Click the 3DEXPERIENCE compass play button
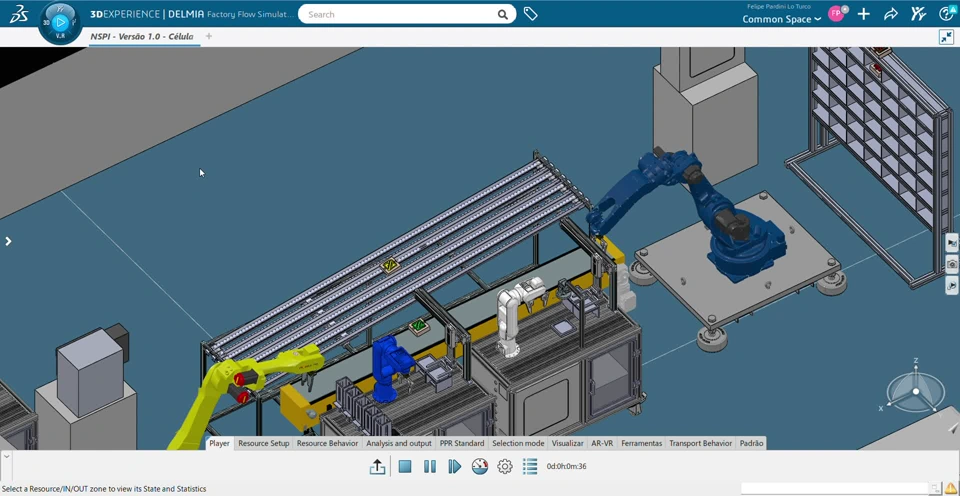 [x=60, y=22]
